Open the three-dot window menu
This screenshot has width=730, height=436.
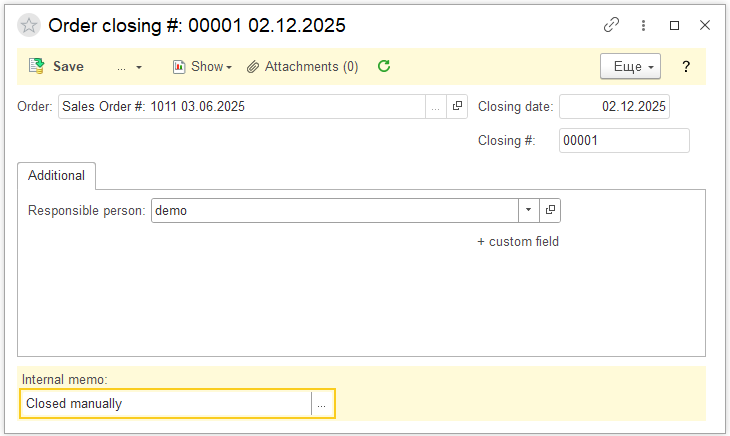pos(643,25)
